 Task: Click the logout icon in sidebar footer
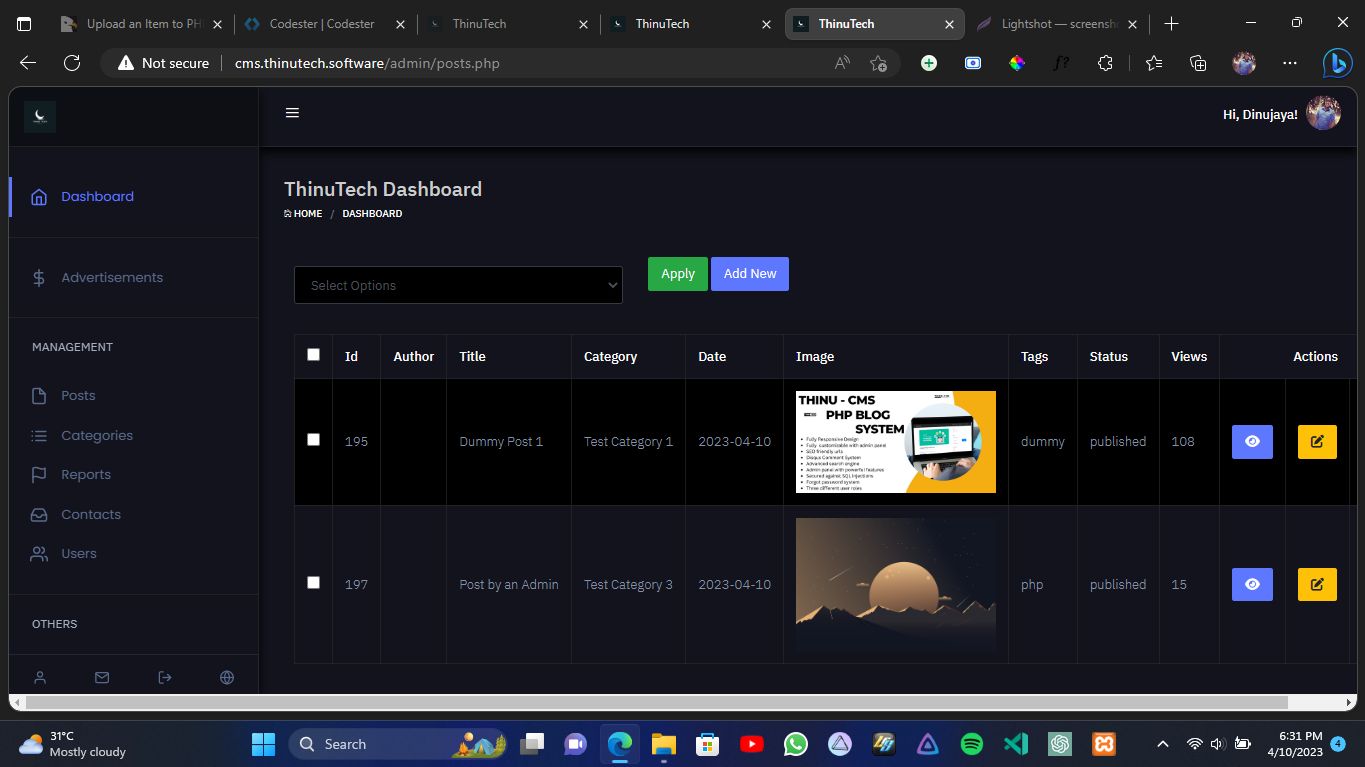pyautogui.click(x=165, y=678)
